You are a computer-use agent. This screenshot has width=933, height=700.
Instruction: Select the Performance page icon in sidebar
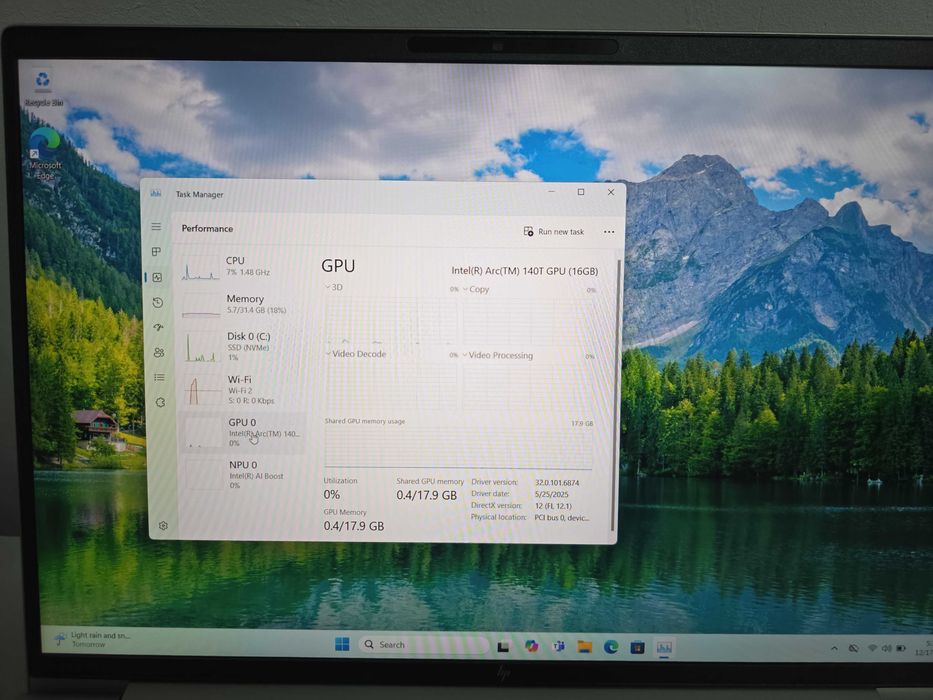pyautogui.click(x=158, y=277)
